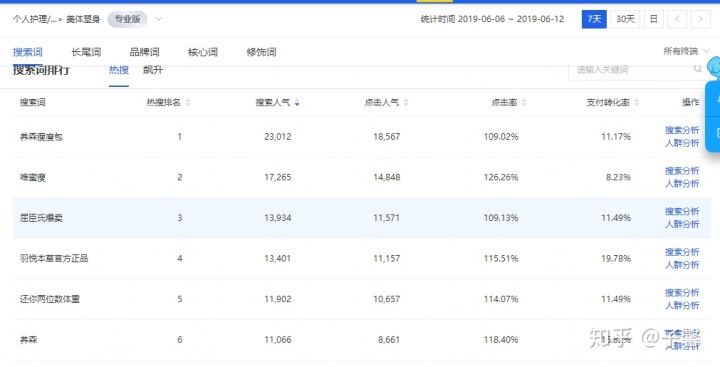Switch to the 品牌词 tab

coord(144,52)
